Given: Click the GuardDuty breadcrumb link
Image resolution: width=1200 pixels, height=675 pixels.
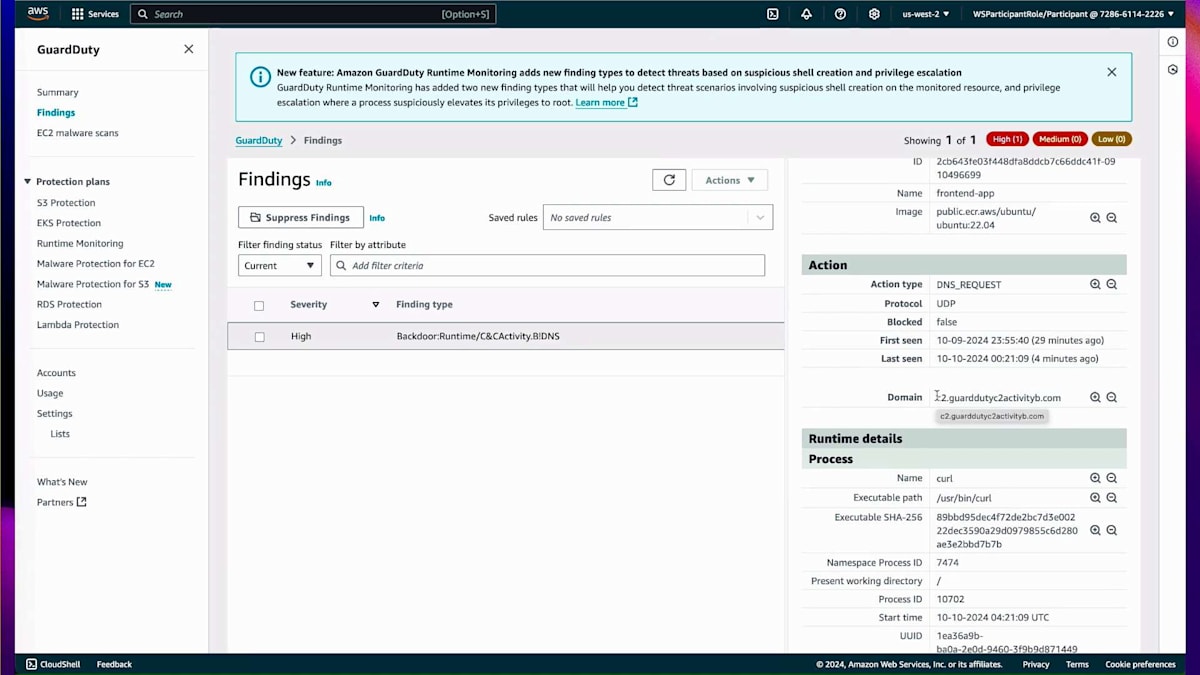Looking at the screenshot, I should (259, 141).
